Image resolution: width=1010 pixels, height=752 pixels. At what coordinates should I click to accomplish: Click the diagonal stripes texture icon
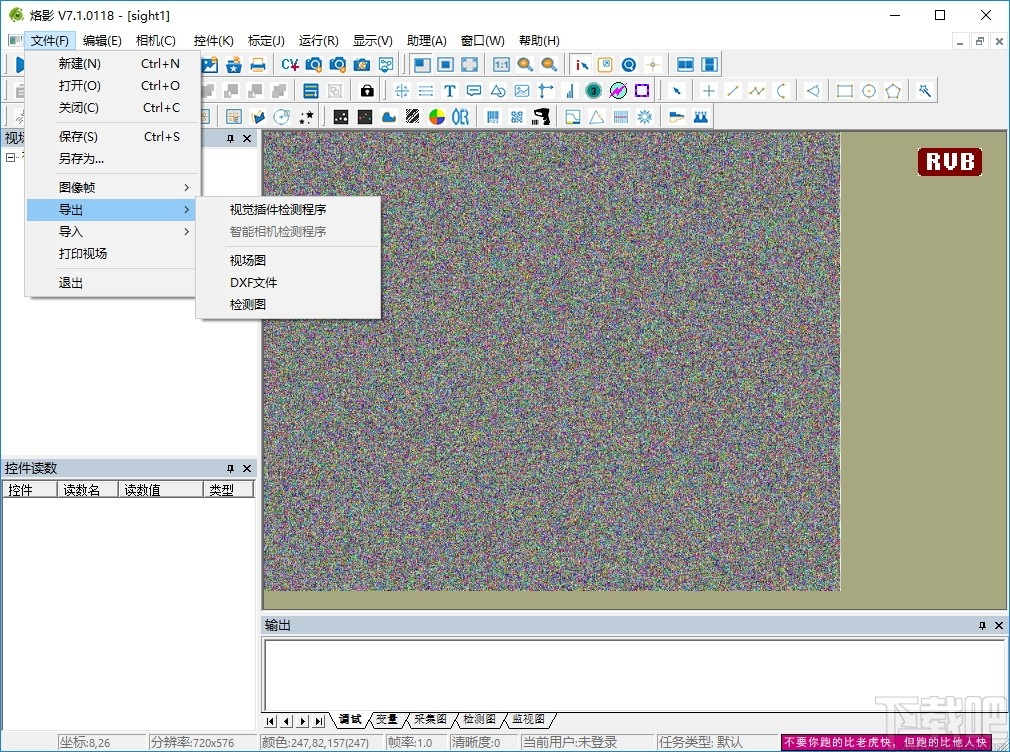click(412, 117)
